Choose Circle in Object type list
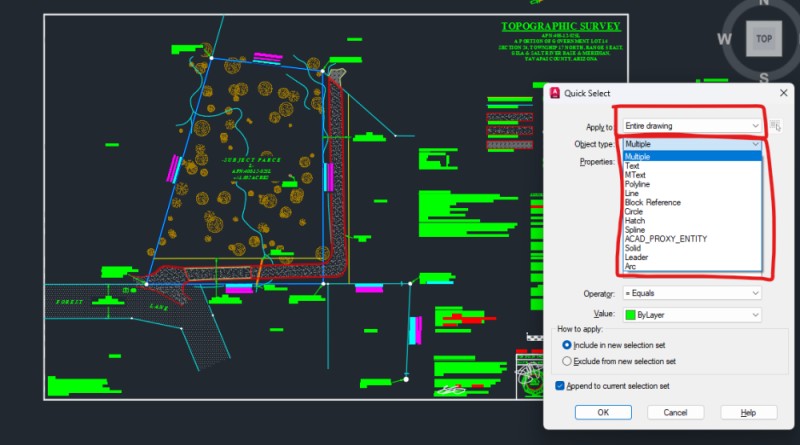 692,211
